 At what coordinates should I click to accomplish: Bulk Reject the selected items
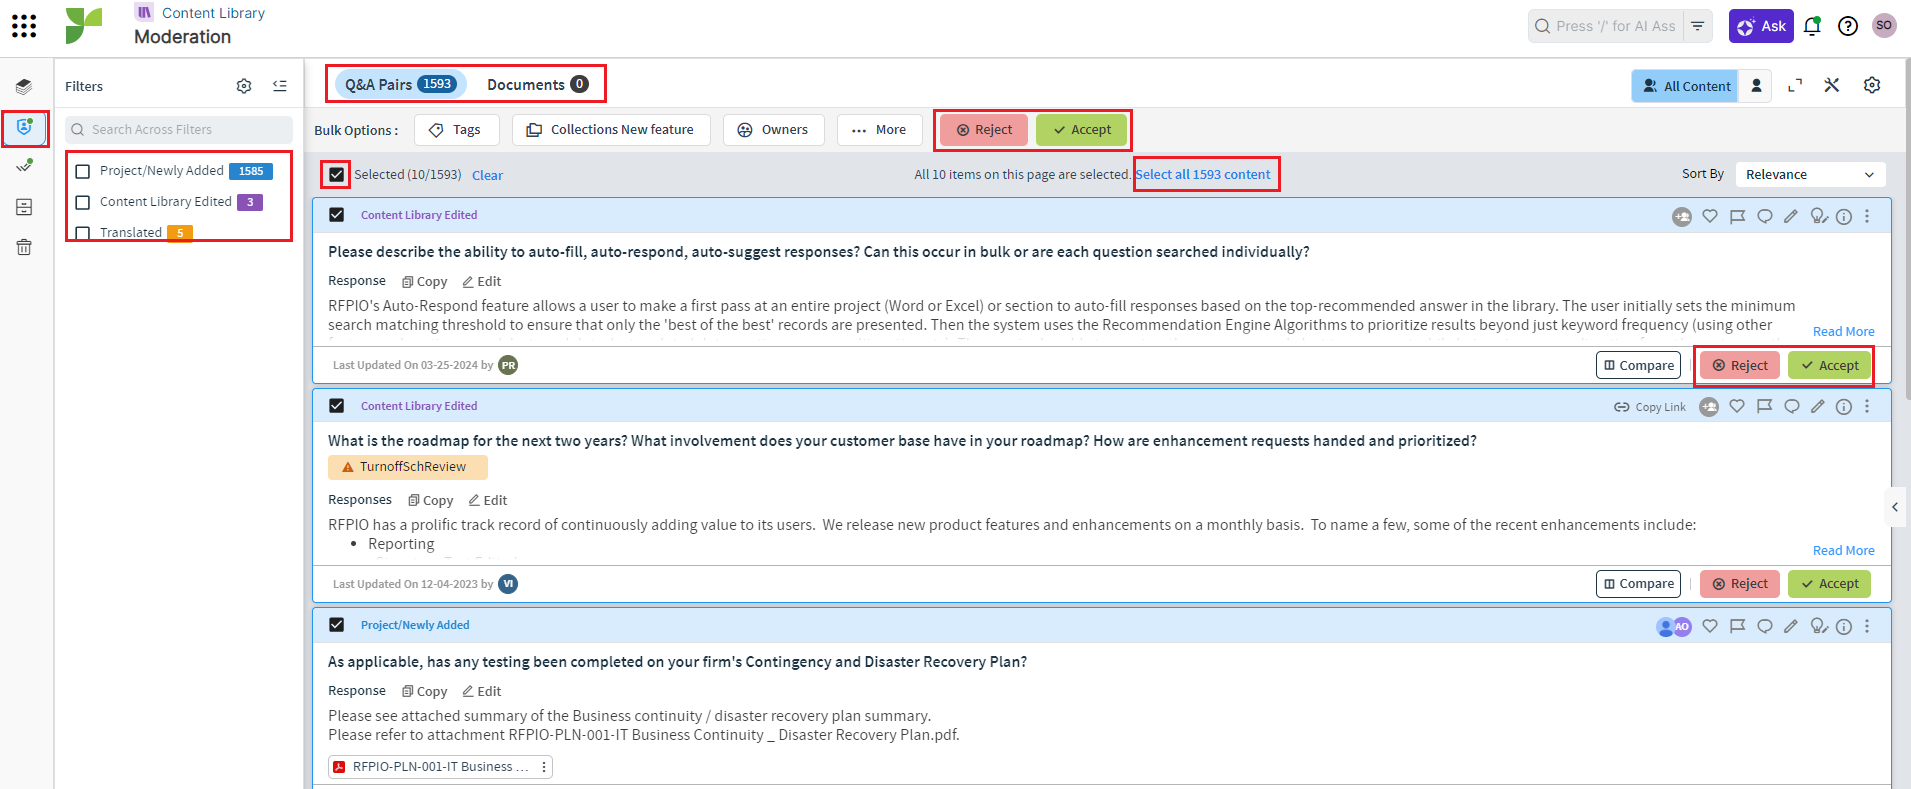tap(984, 130)
